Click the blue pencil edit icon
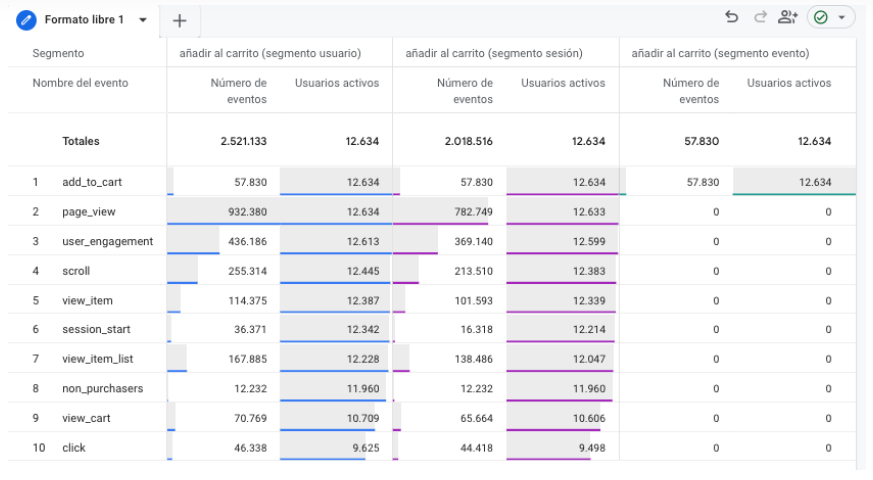873x480 pixels. (x=26, y=20)
